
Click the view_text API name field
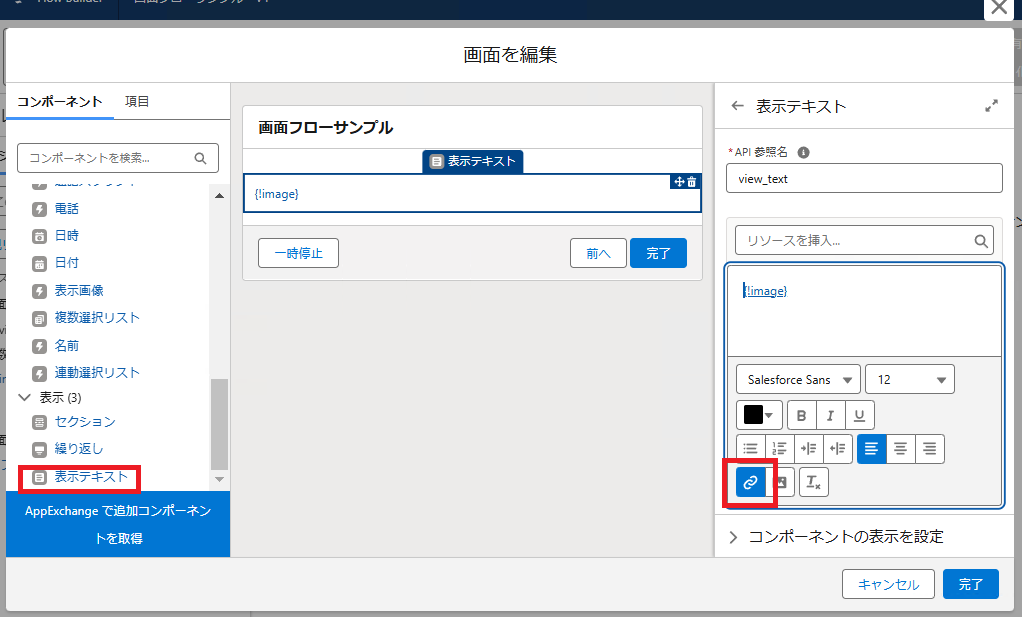pyautogui.click(x=864, y=179)
